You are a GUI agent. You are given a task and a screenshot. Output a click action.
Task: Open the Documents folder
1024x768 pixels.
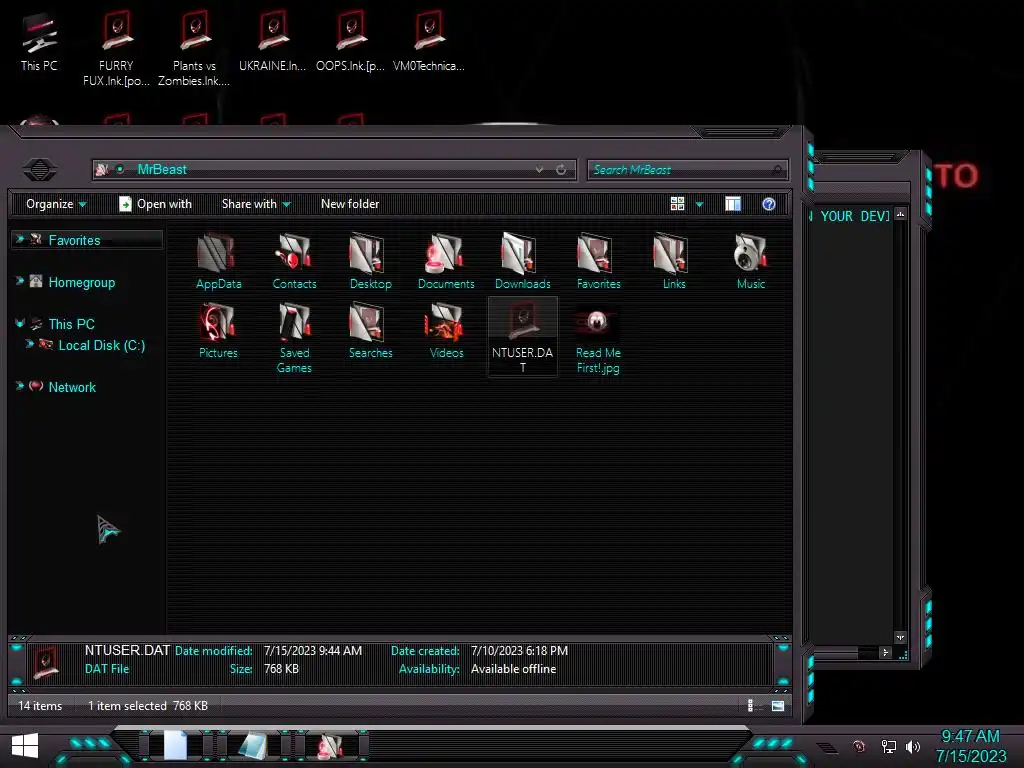pos(446,261)
